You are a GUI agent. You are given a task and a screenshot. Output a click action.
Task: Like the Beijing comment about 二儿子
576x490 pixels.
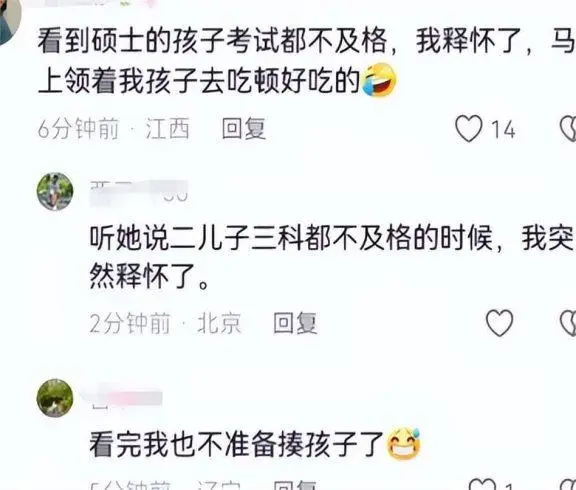[x=499, y=323]
